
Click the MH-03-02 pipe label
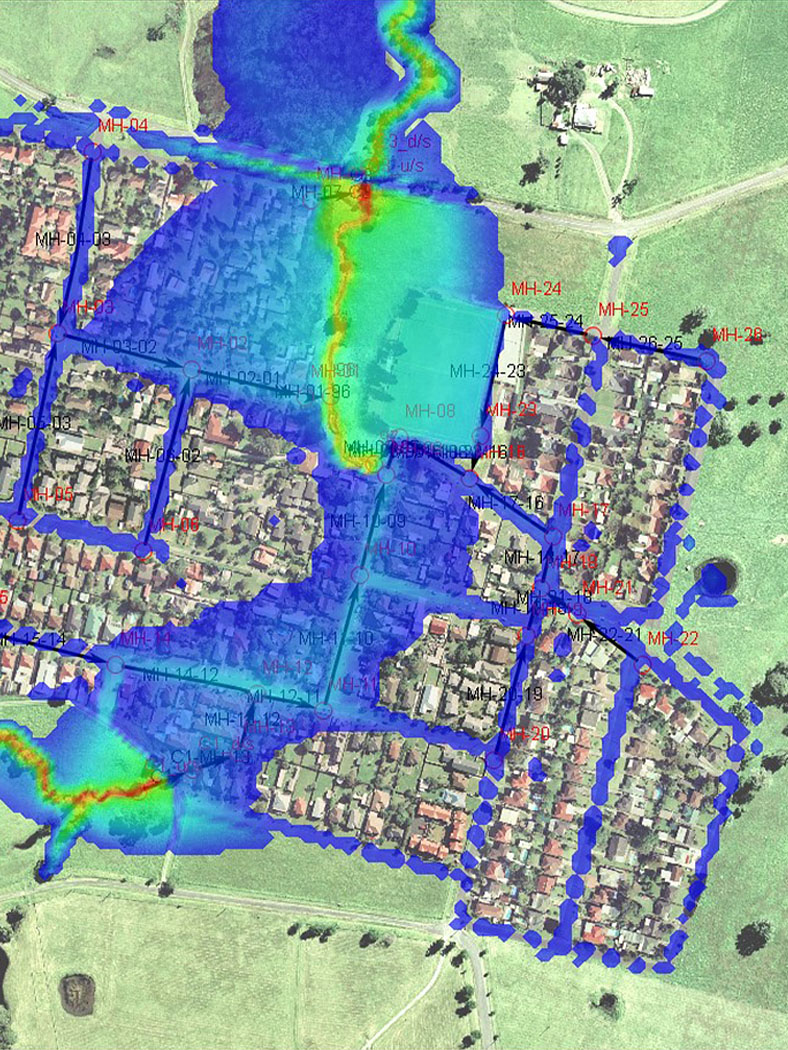[119, 347]
